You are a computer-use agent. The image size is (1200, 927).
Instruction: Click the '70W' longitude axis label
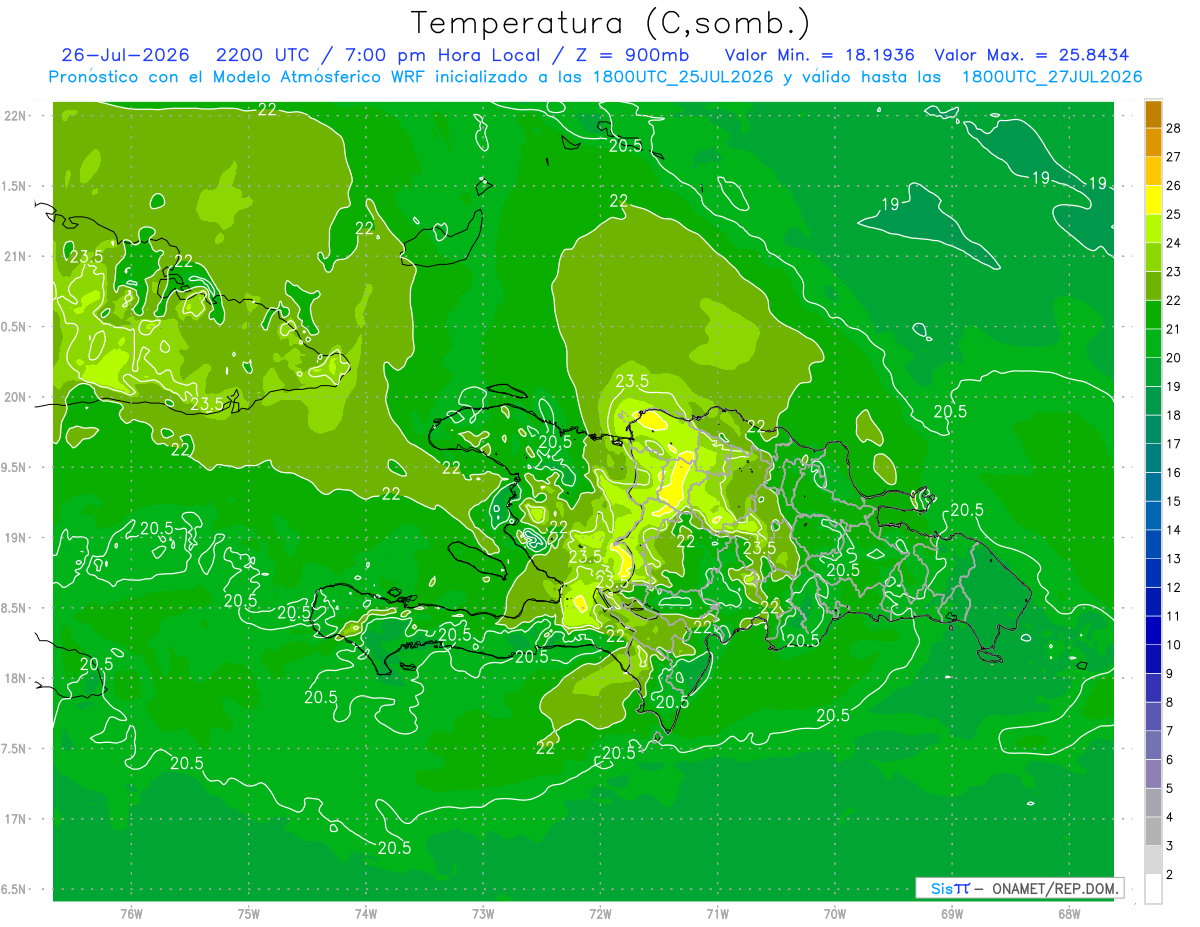tap(834, 913)
